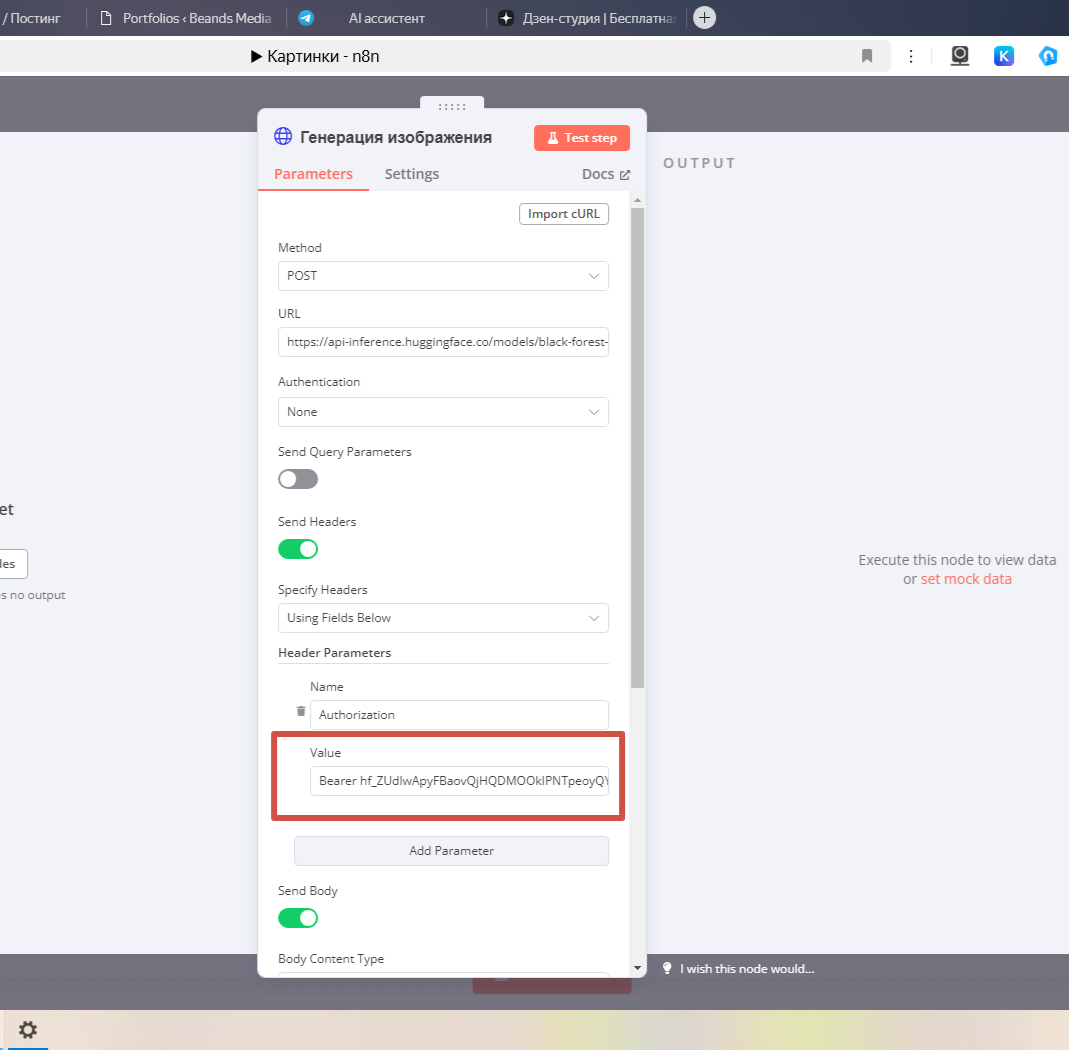Click the Import cURL button
The width and height of the screenshot is (1069, 1050).
tap(564, 214)
